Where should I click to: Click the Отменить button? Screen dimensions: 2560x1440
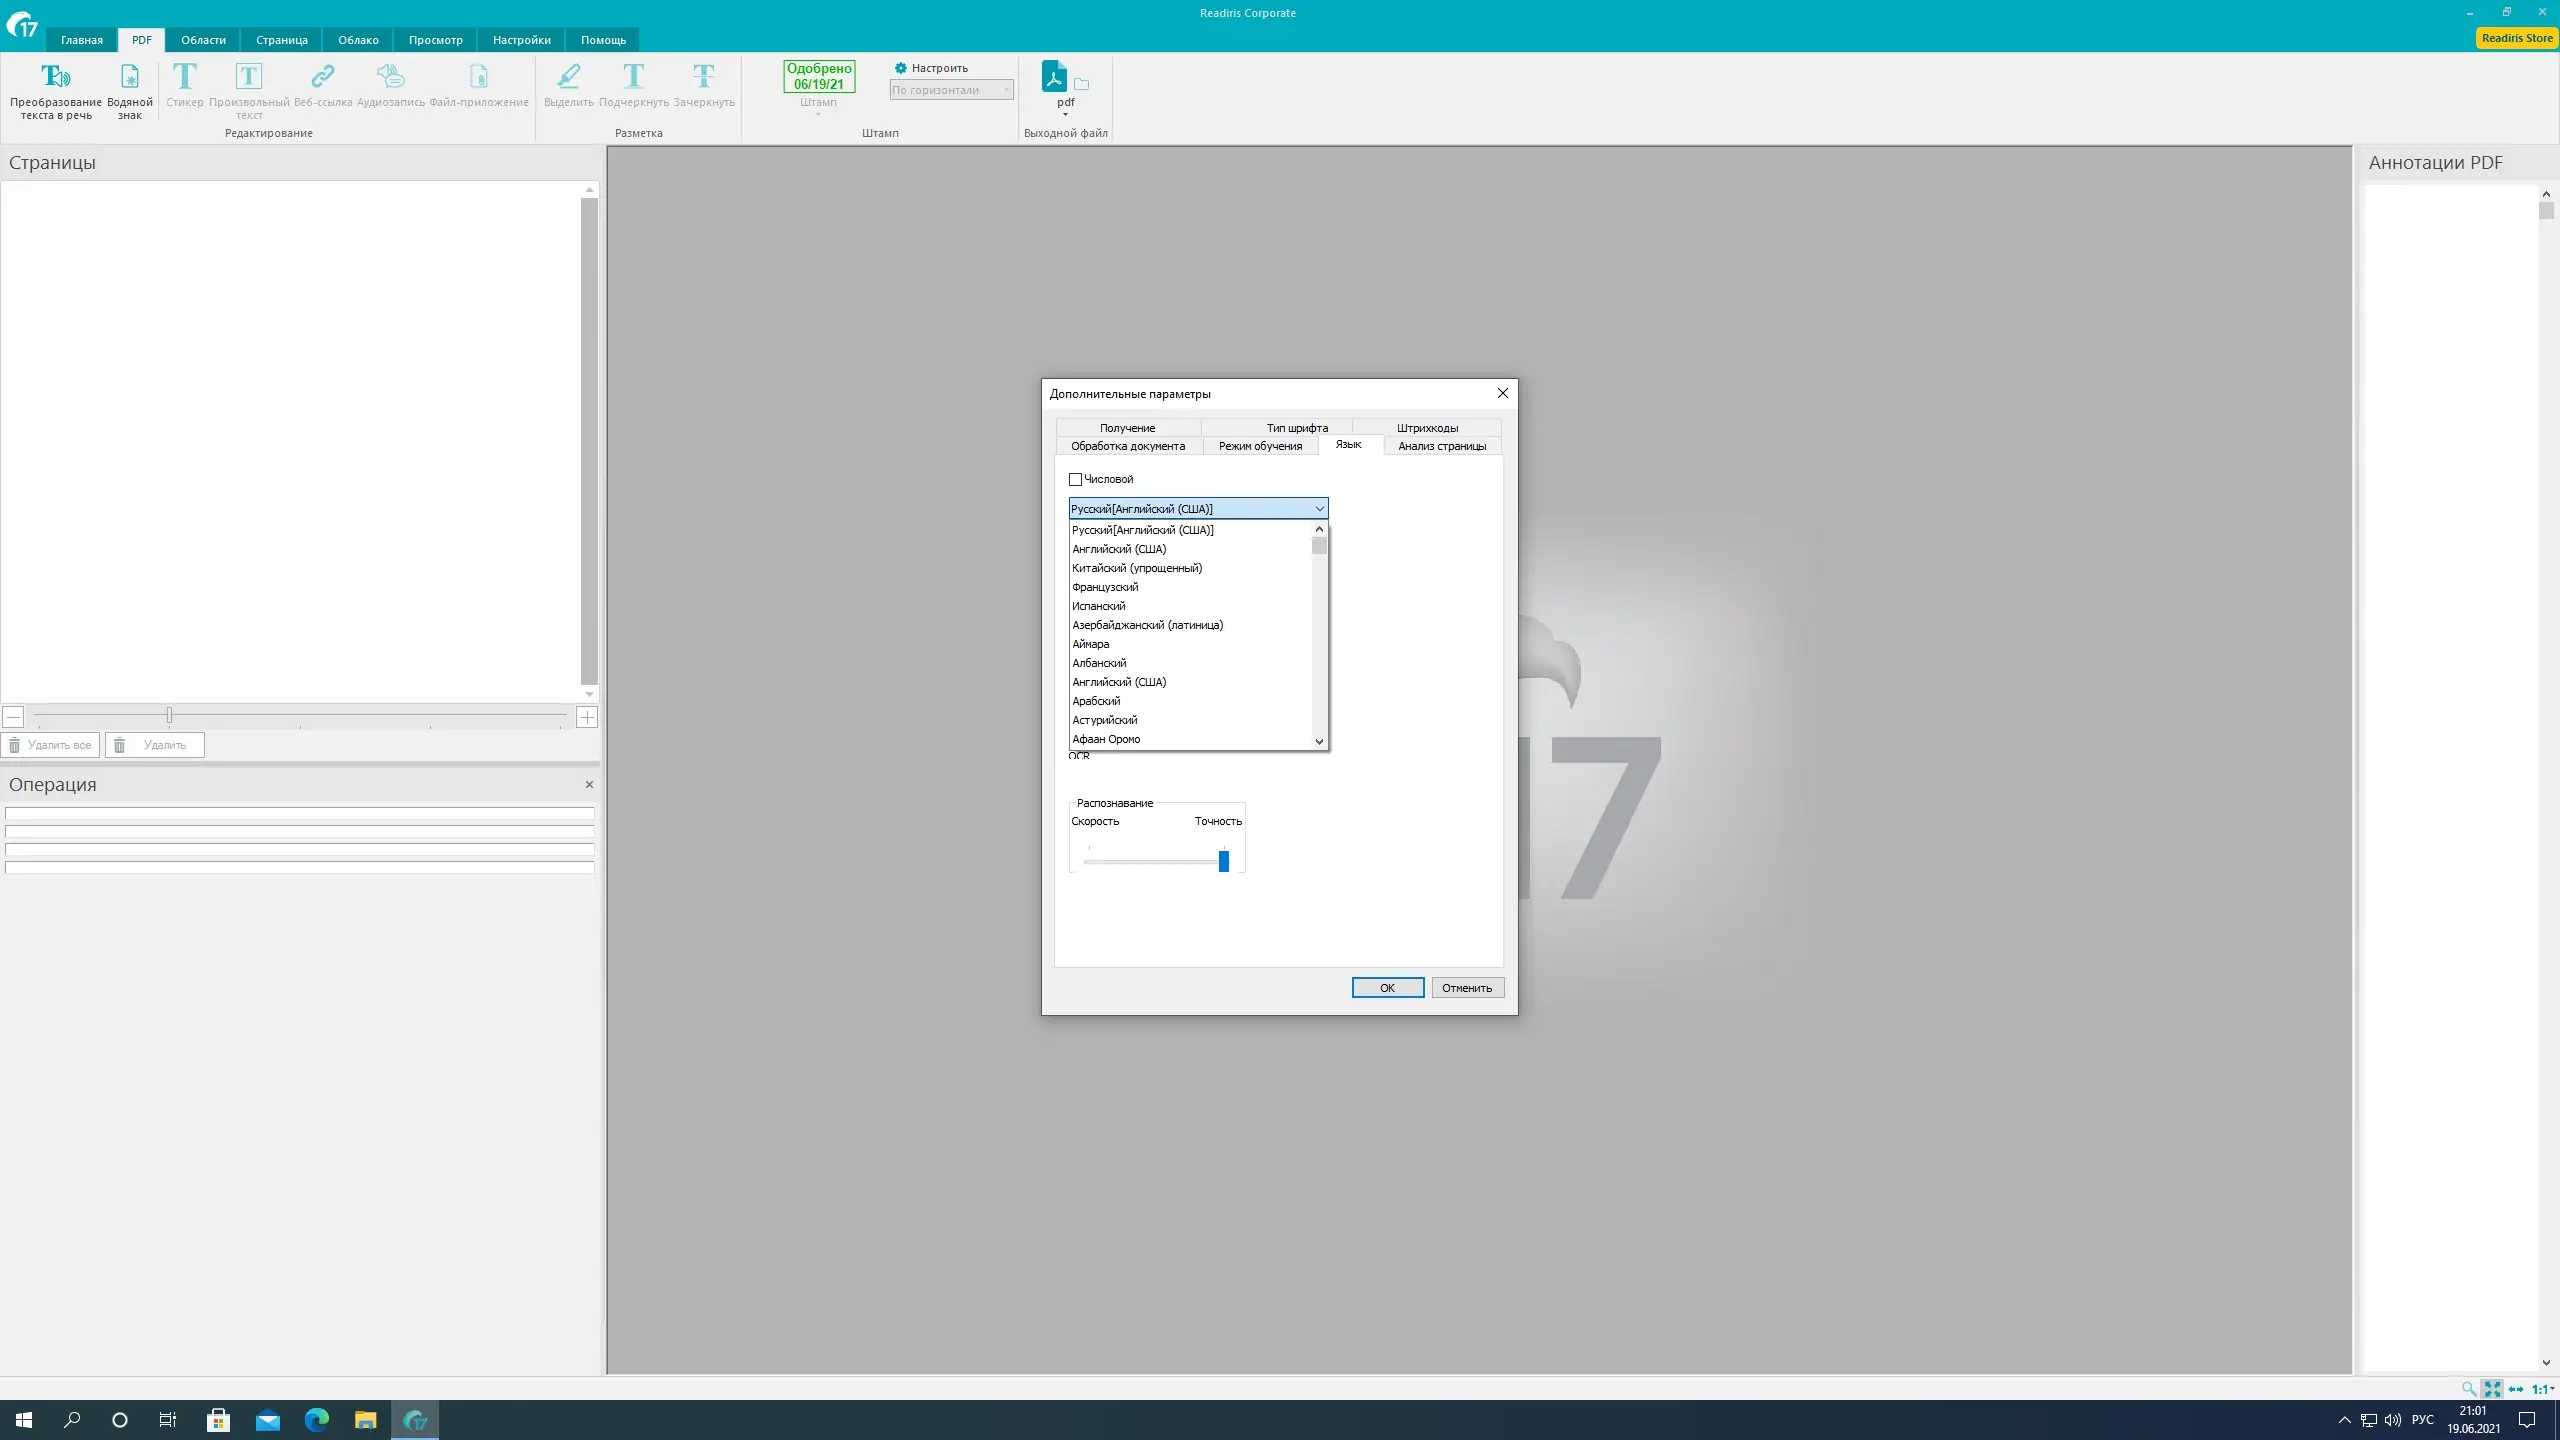[1466, 988]
